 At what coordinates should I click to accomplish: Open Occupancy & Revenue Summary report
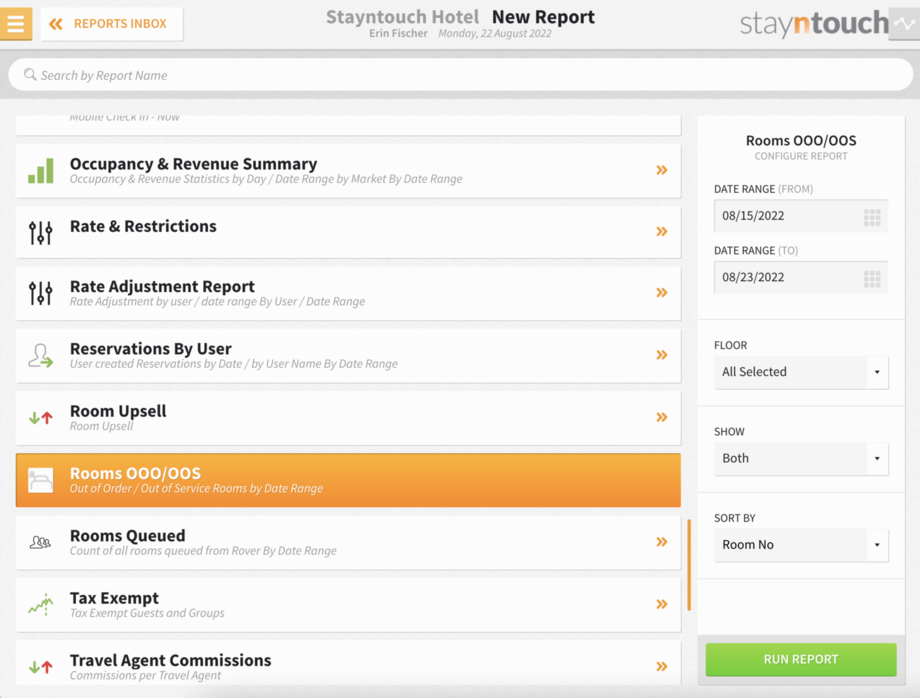[348, 171]
